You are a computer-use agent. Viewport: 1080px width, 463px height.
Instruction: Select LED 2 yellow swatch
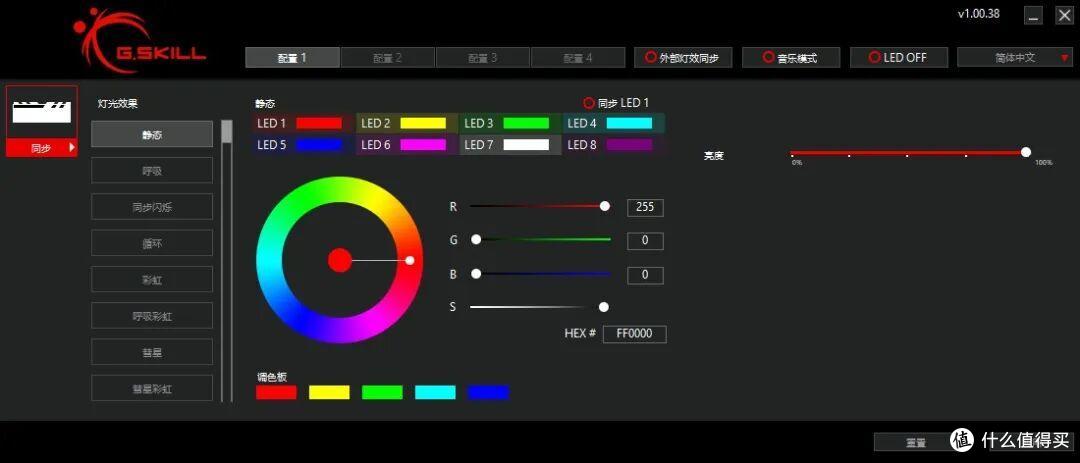[423, 123]
